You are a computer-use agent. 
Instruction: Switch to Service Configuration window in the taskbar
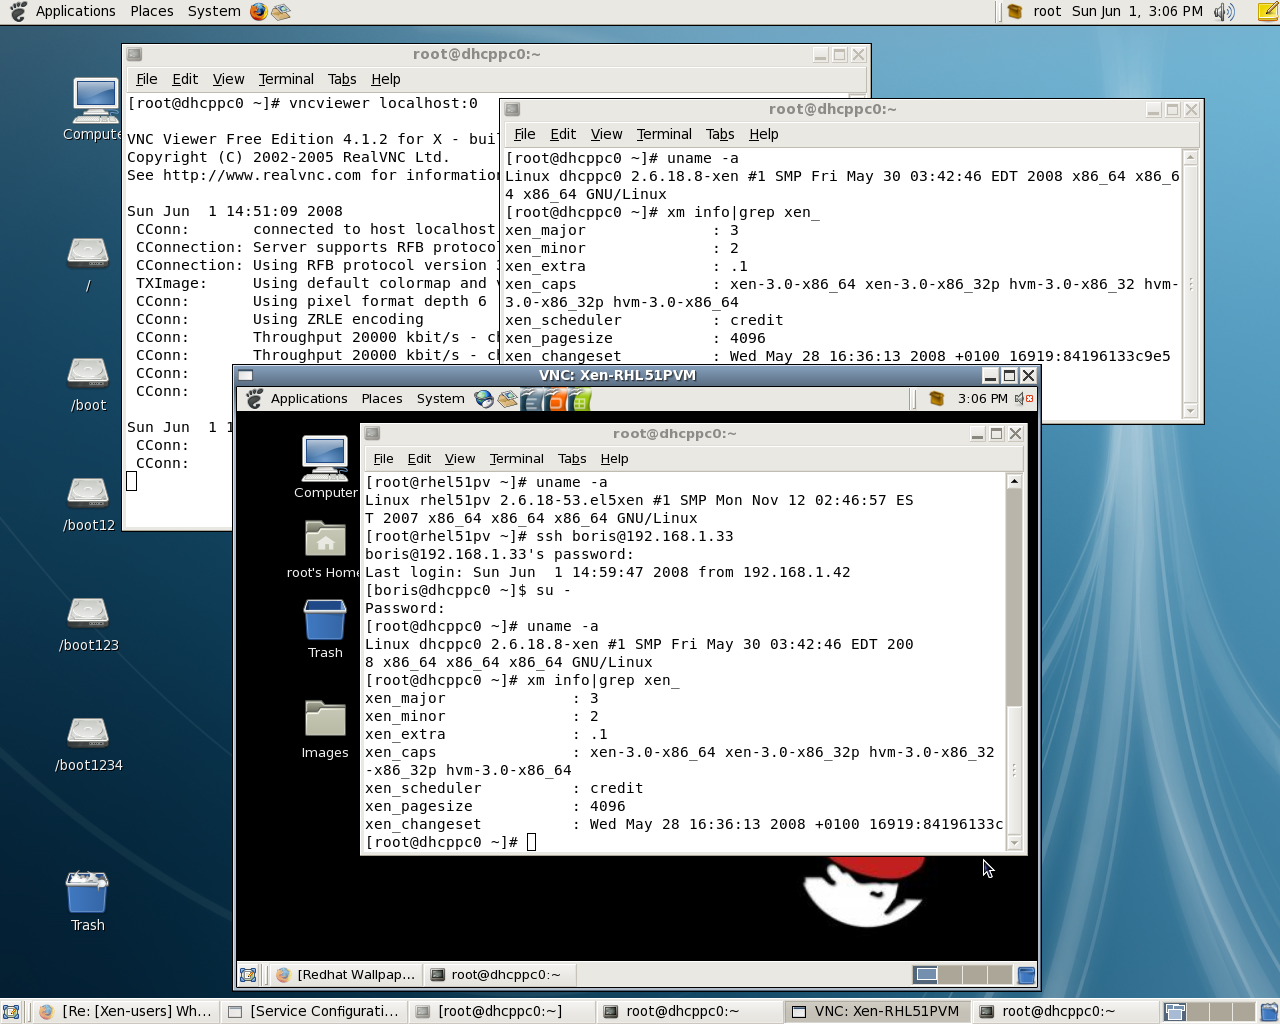[x=314, y=1011]
